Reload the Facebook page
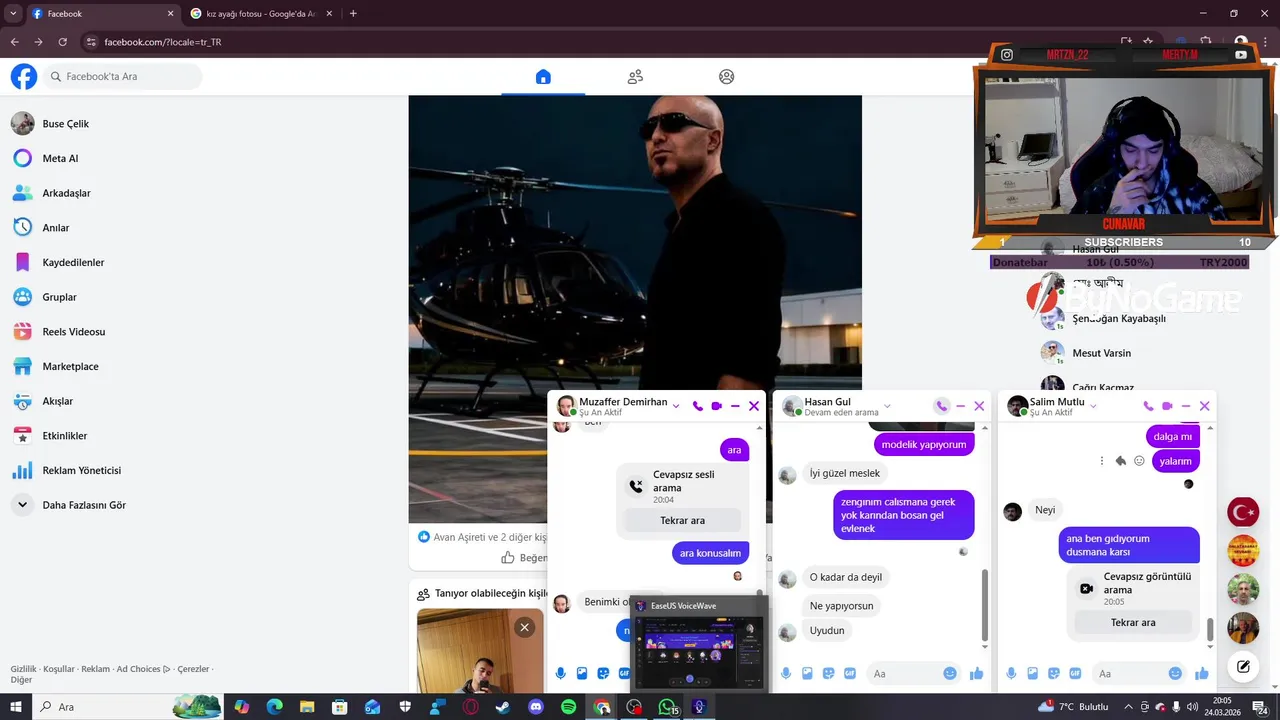 coord(62,42)
